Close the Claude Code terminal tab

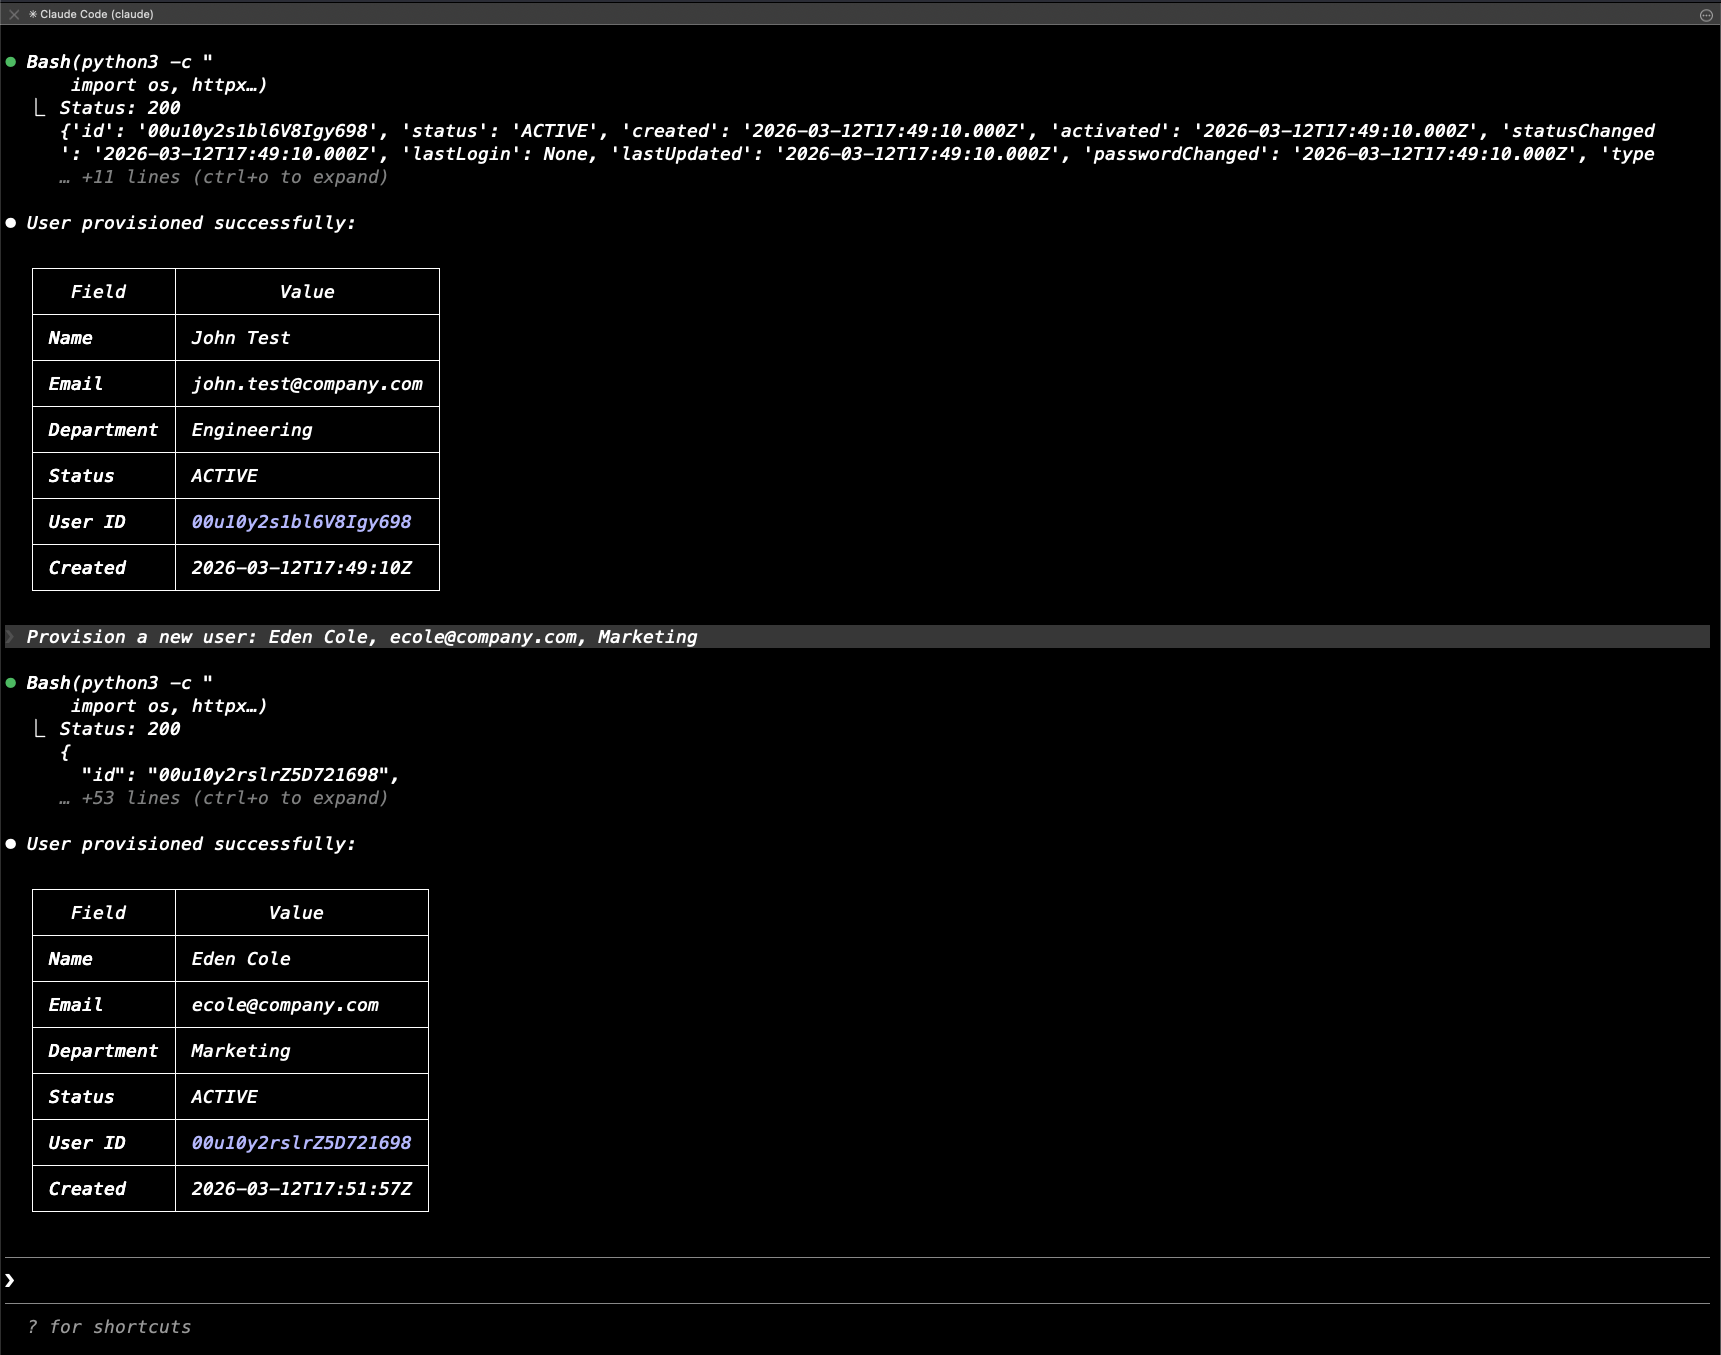14,14
